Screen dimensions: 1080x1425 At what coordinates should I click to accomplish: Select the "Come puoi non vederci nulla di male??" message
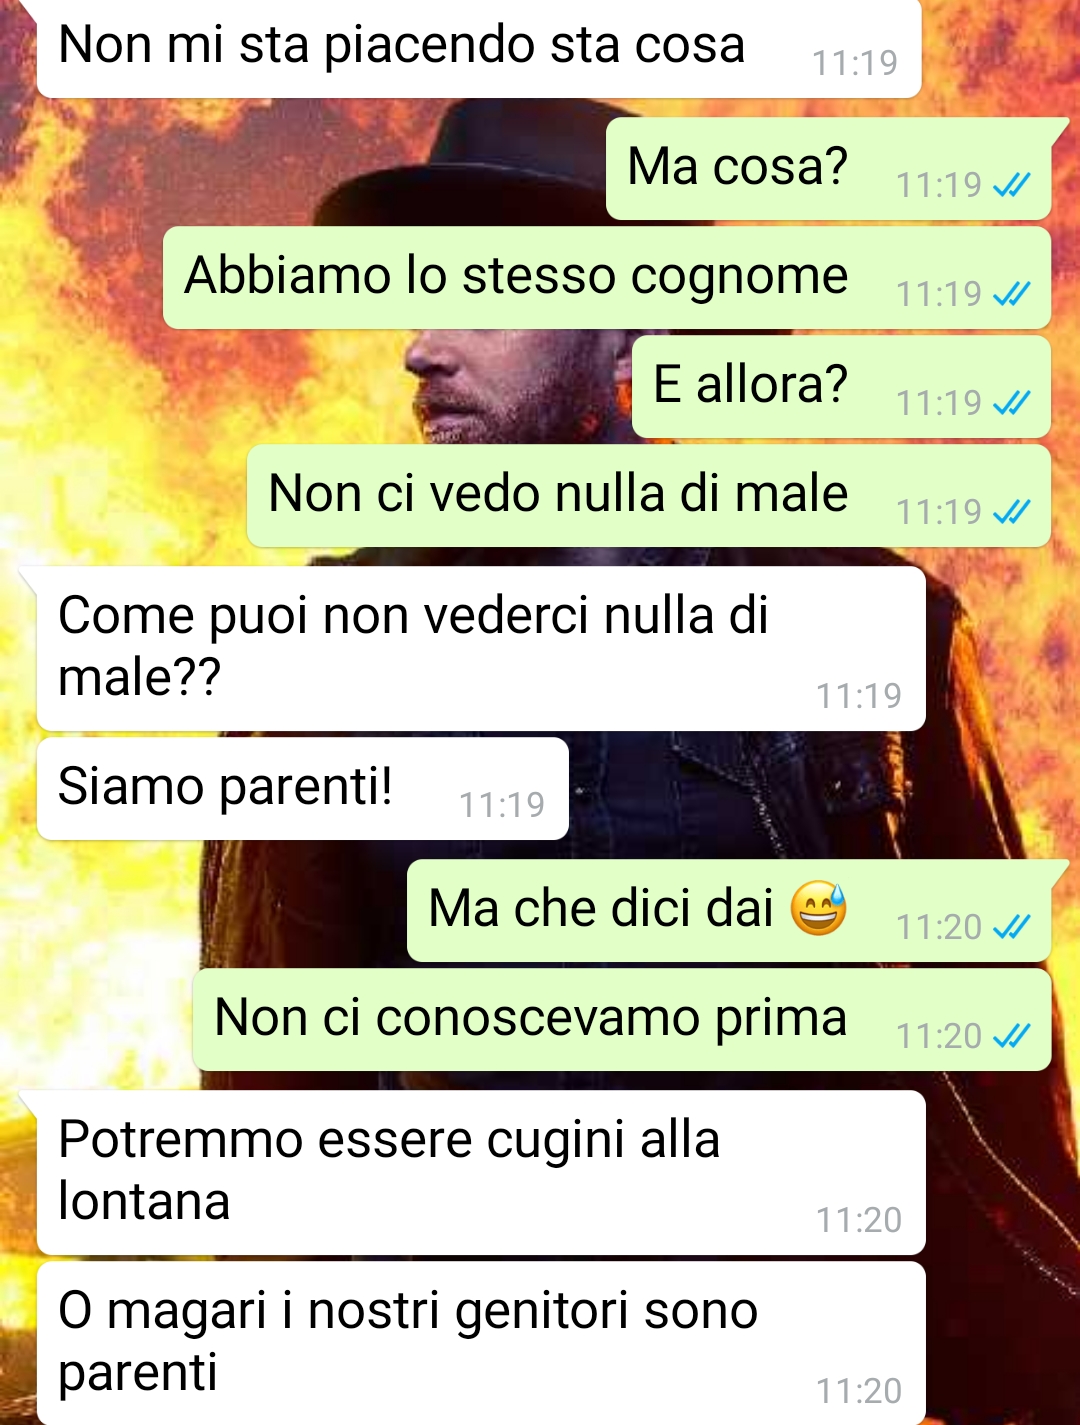click(x=480, y=648)
